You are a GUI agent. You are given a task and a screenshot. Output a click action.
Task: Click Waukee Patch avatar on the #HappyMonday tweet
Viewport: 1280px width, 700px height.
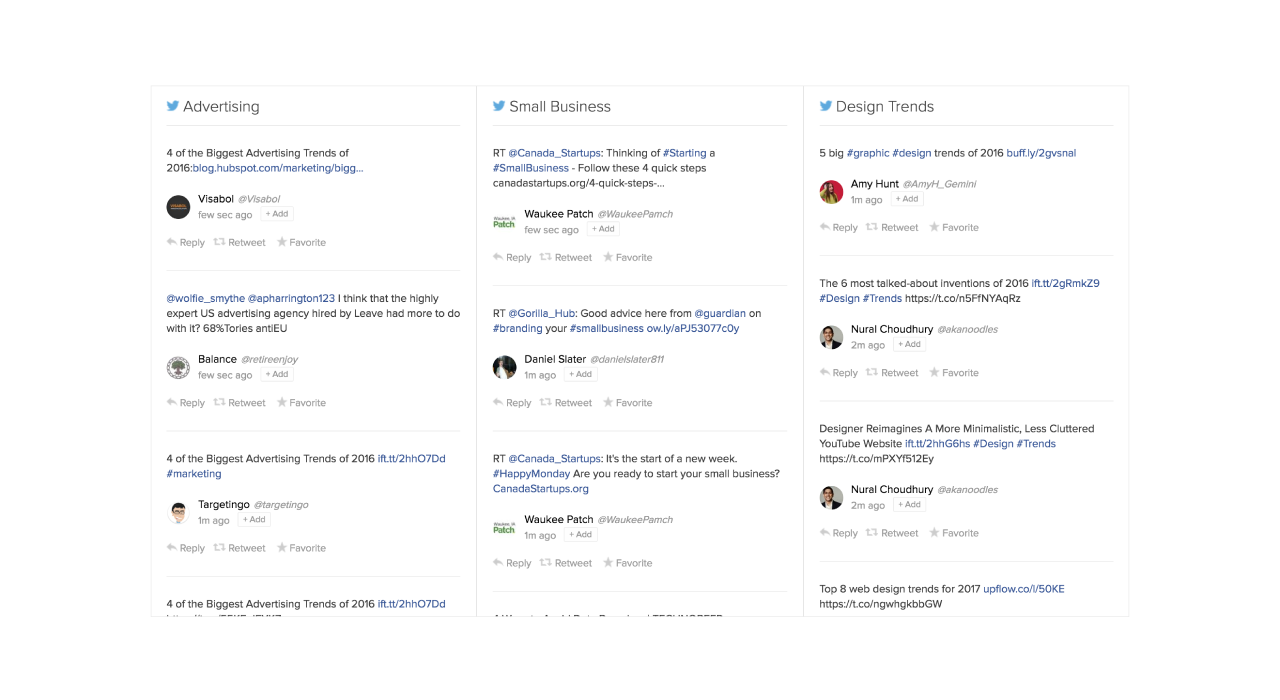[x=504, y=527]
